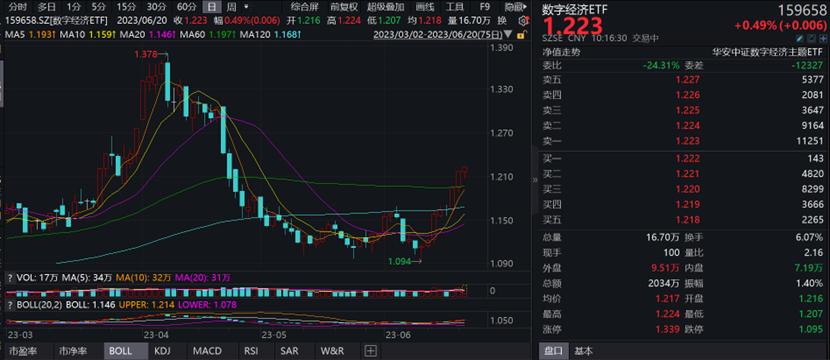Click 159658.SZ[数字经济ETF] chart title
Viewport: 830px width, 360px height.
(x=57, y=21)
